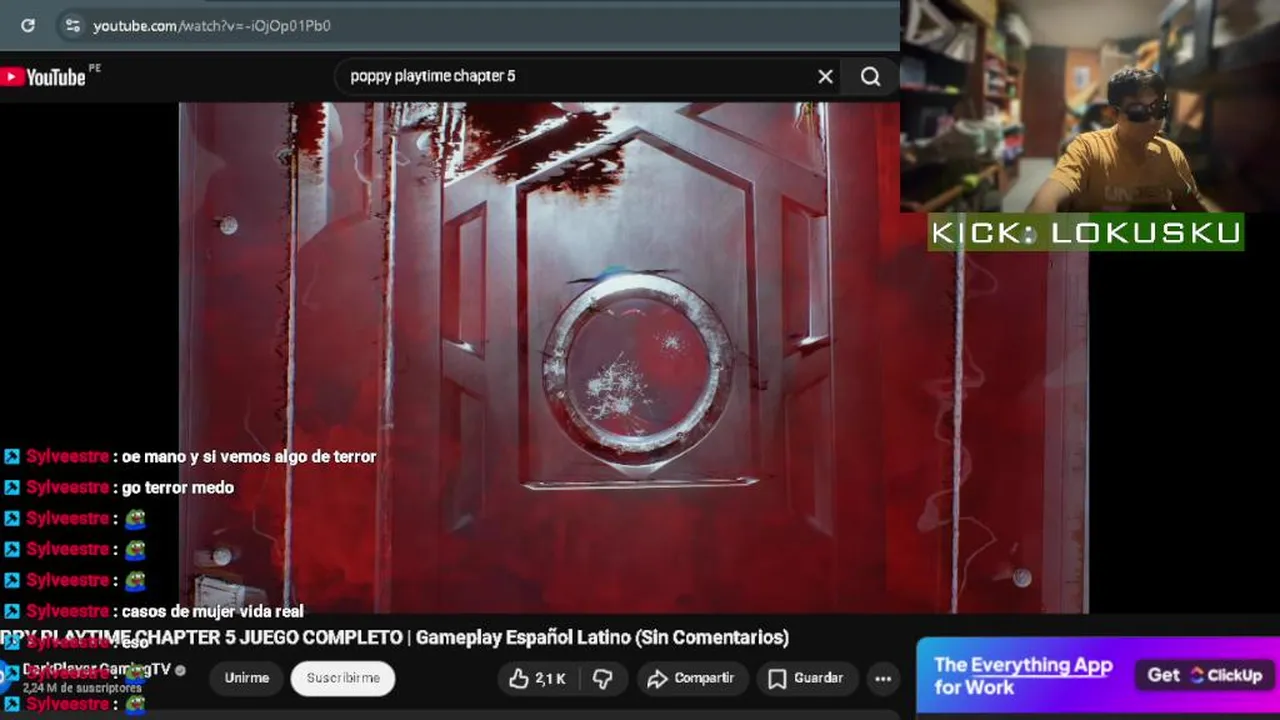The height and width of the screenshot is (720, 1280).
Task: Click the video player area
Action: 633,357
